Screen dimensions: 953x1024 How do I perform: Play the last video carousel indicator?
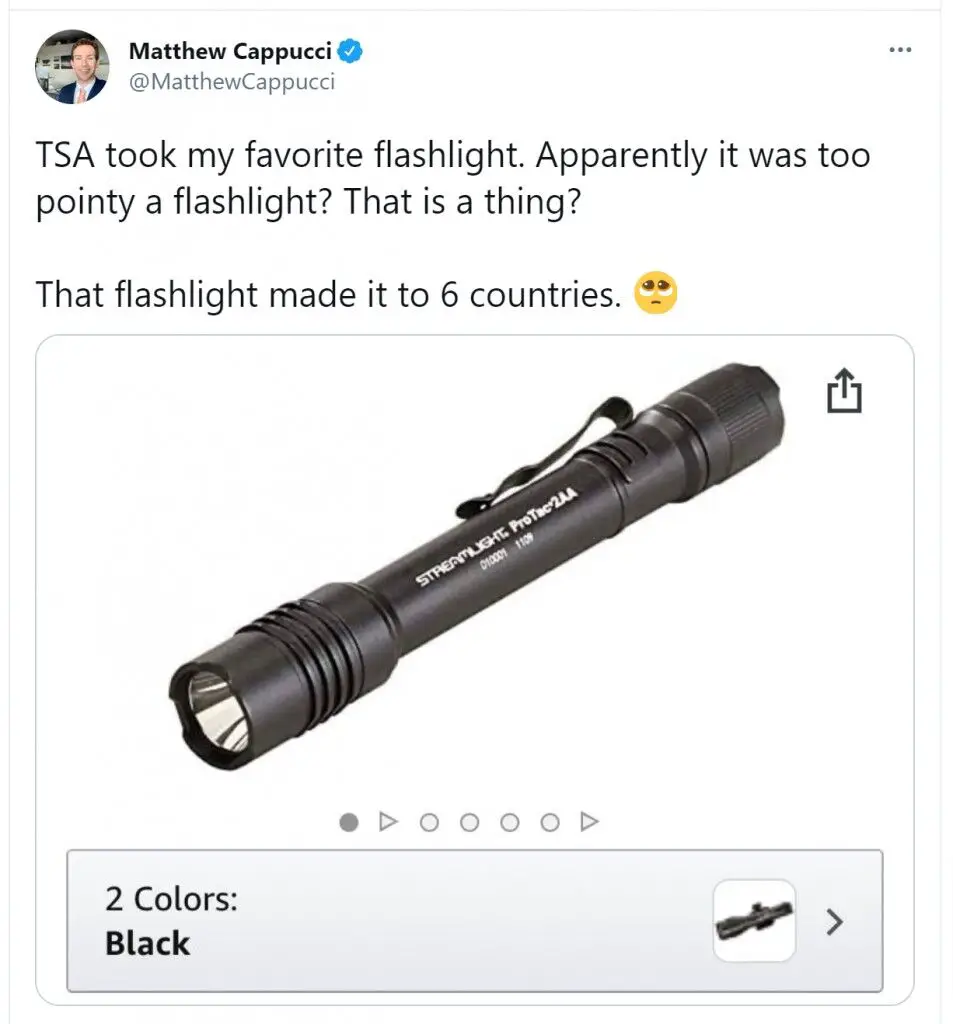[x=590, y=822]
